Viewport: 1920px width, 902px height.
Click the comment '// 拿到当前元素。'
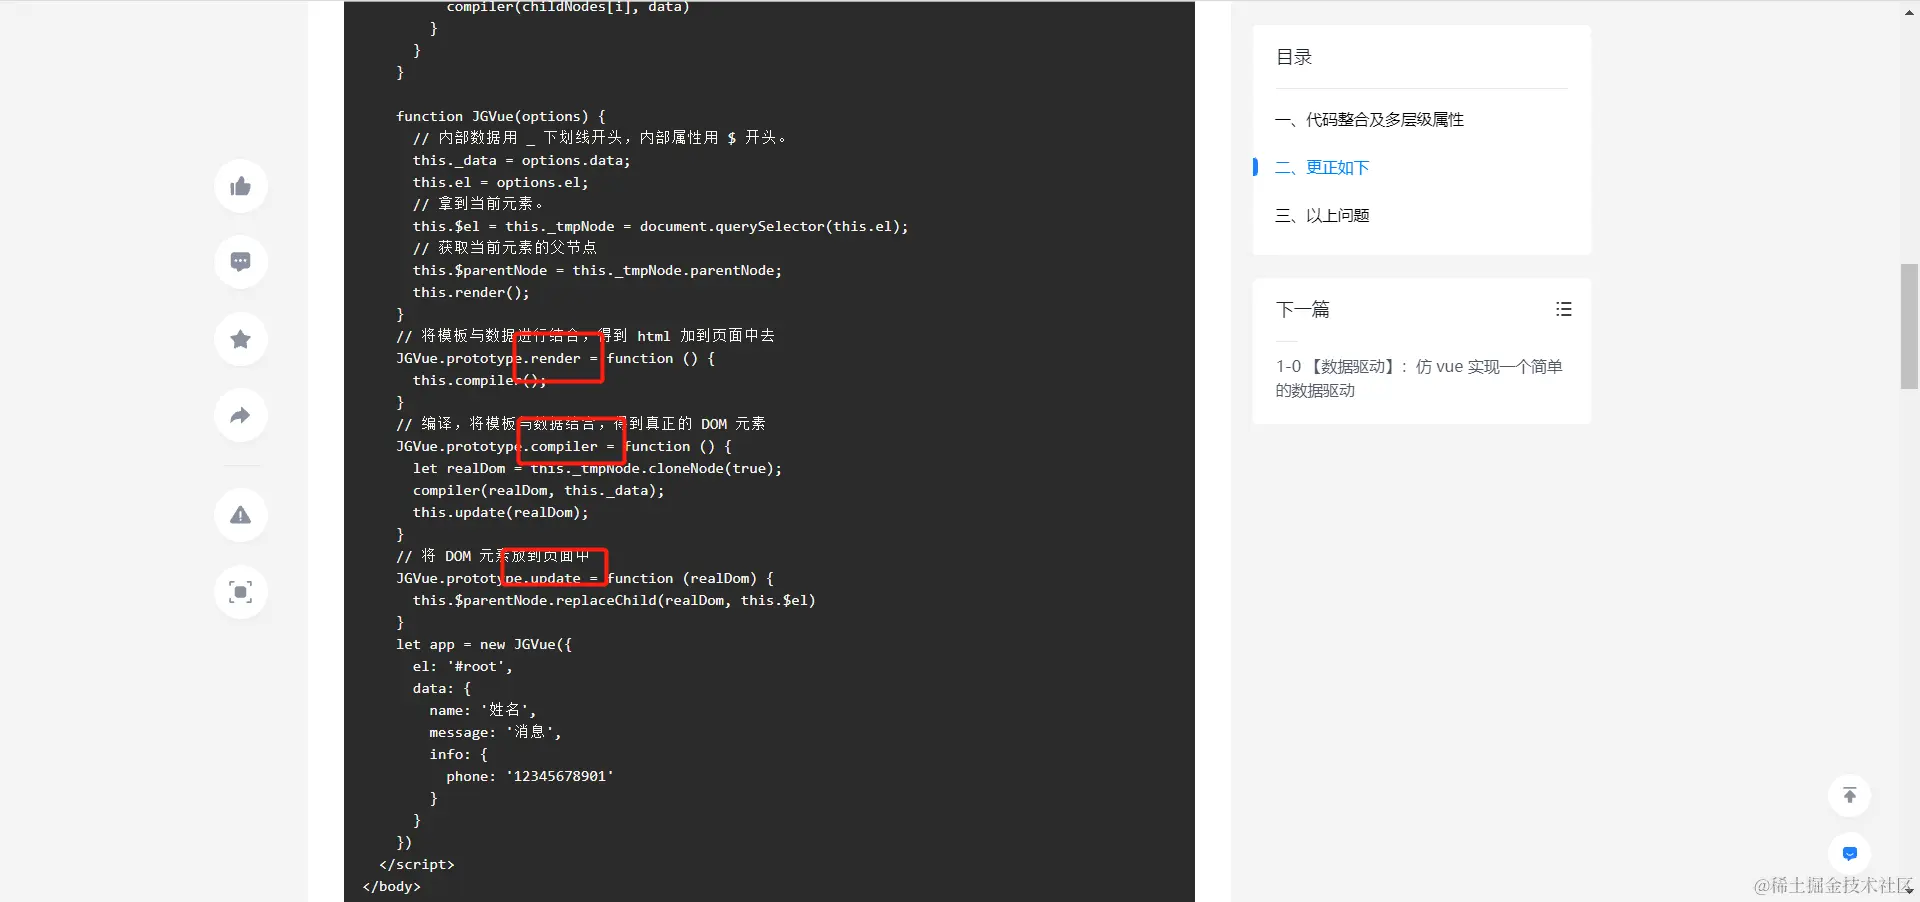(x=478, y=204)
